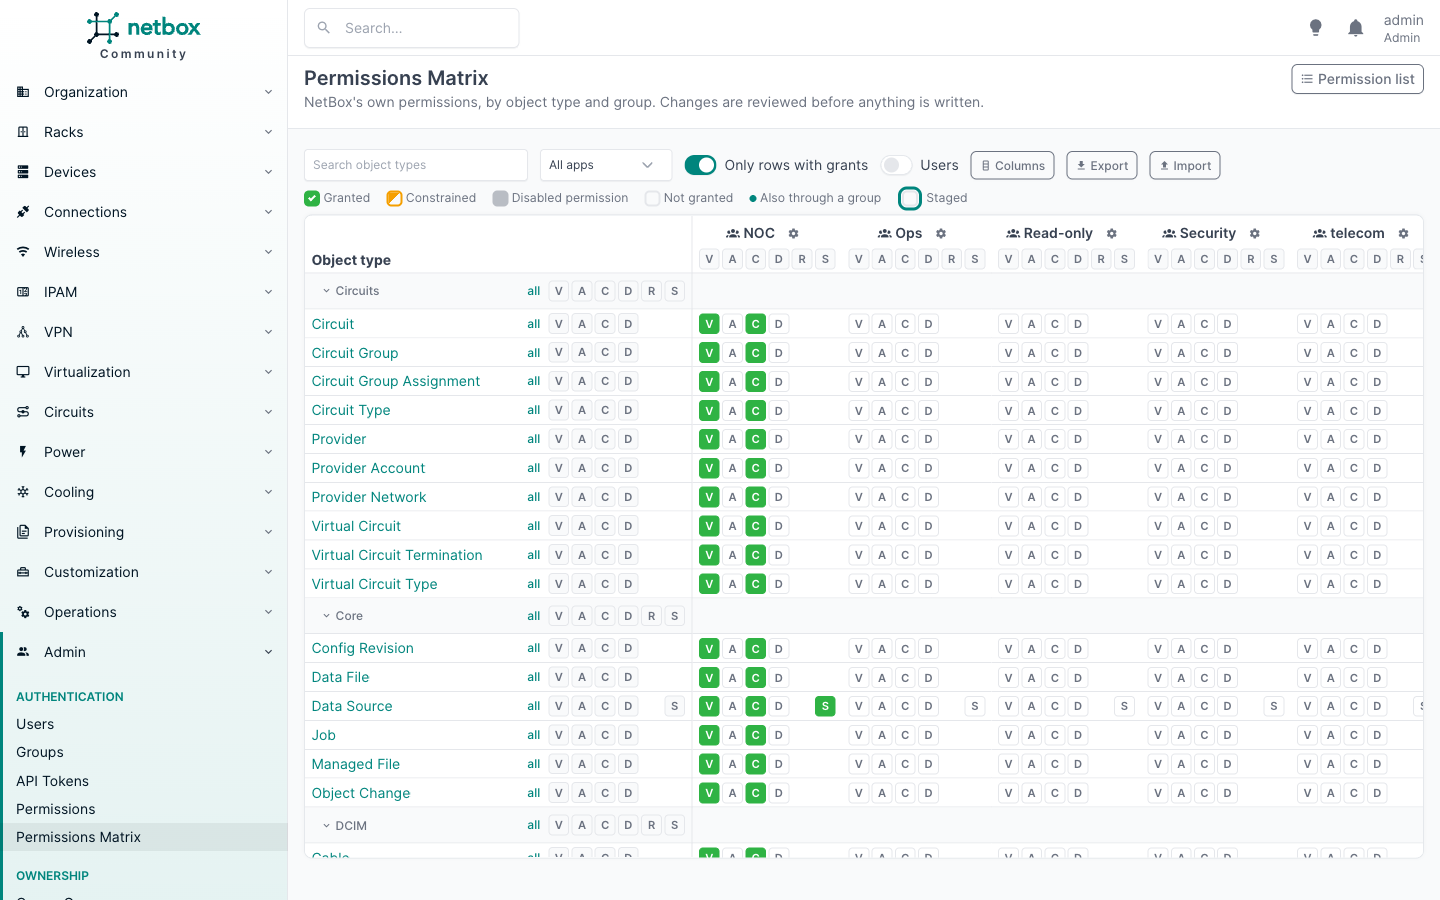This screenshot has height=900, width=1440.
Task: Open the API Tokens page
Action: pyautogui.click(x=52, y=781)
